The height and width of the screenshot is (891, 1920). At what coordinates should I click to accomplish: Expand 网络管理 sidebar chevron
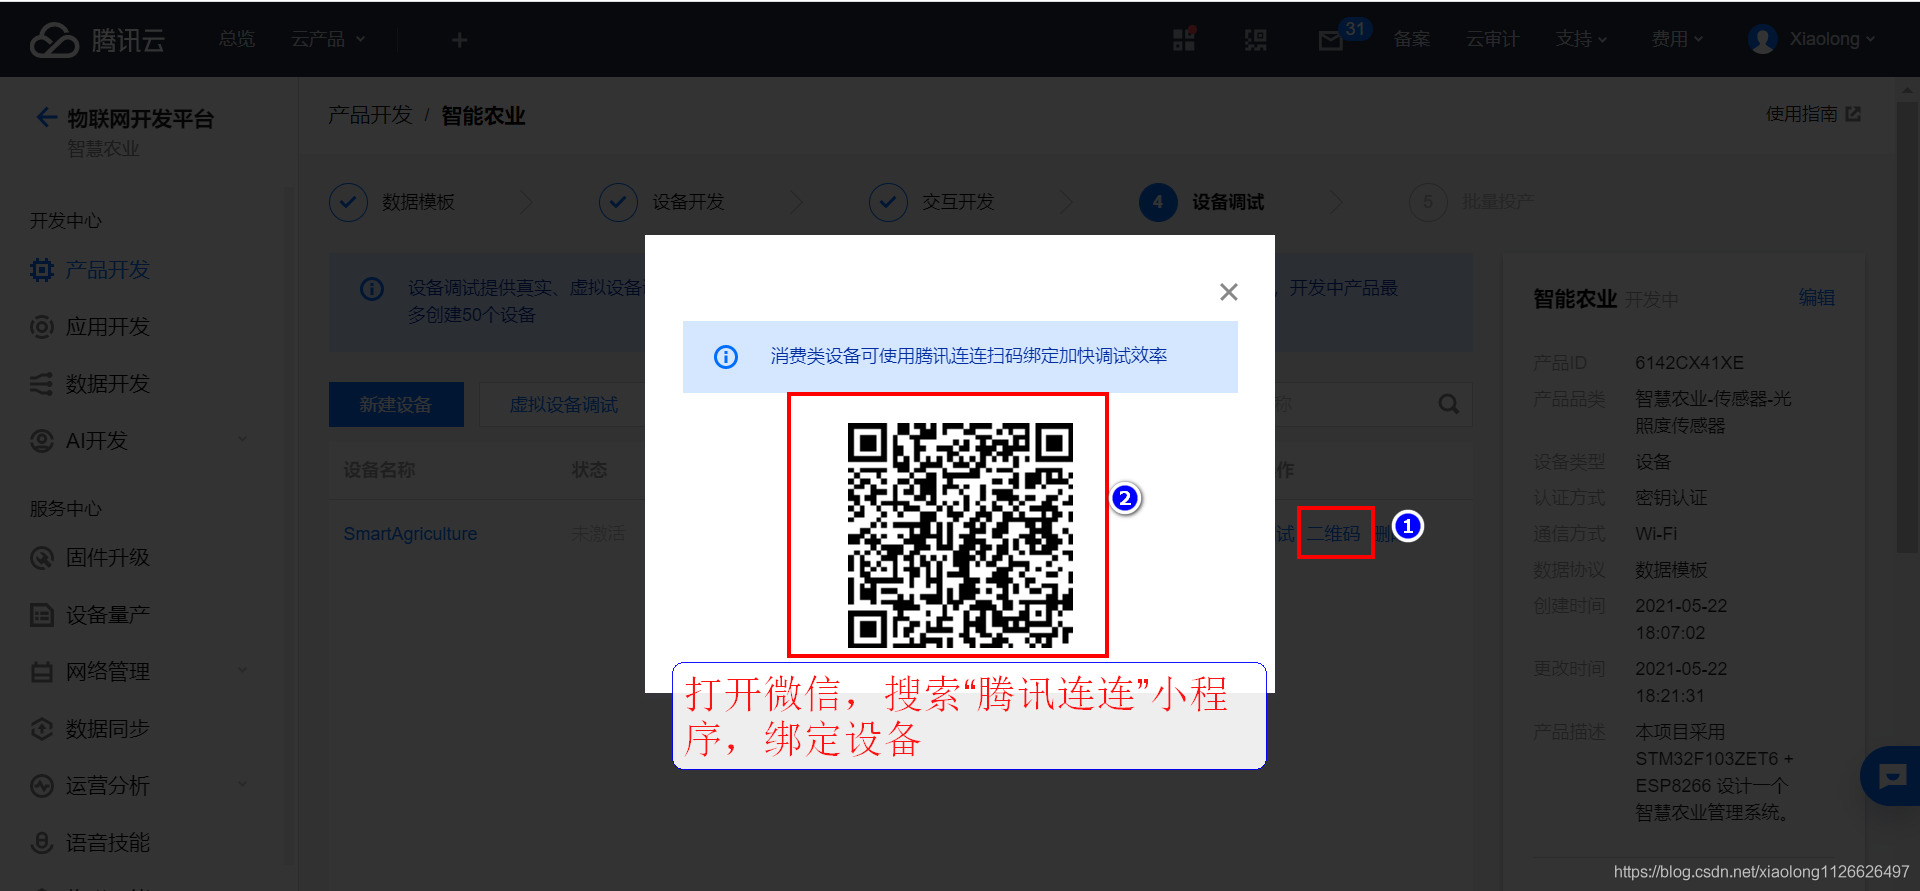pos(242,670)
